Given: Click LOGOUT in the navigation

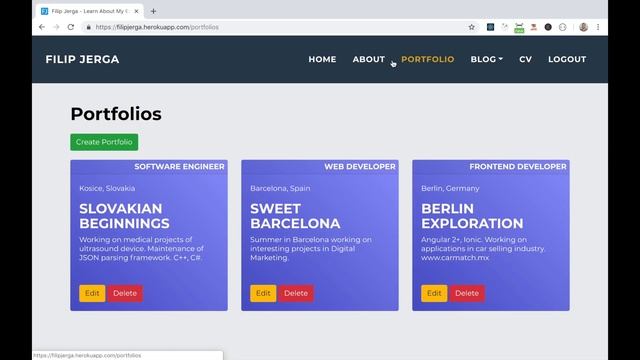Looking at the screenshot, I should [x=567, y=59].
